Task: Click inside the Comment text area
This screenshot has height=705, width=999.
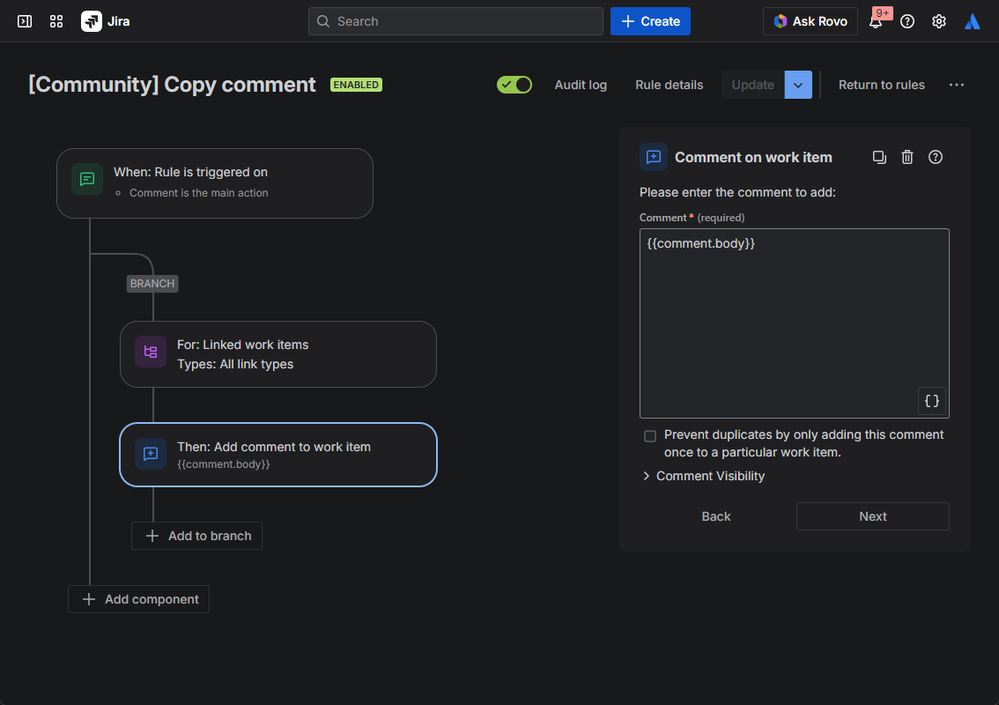Action: [794, 324]
